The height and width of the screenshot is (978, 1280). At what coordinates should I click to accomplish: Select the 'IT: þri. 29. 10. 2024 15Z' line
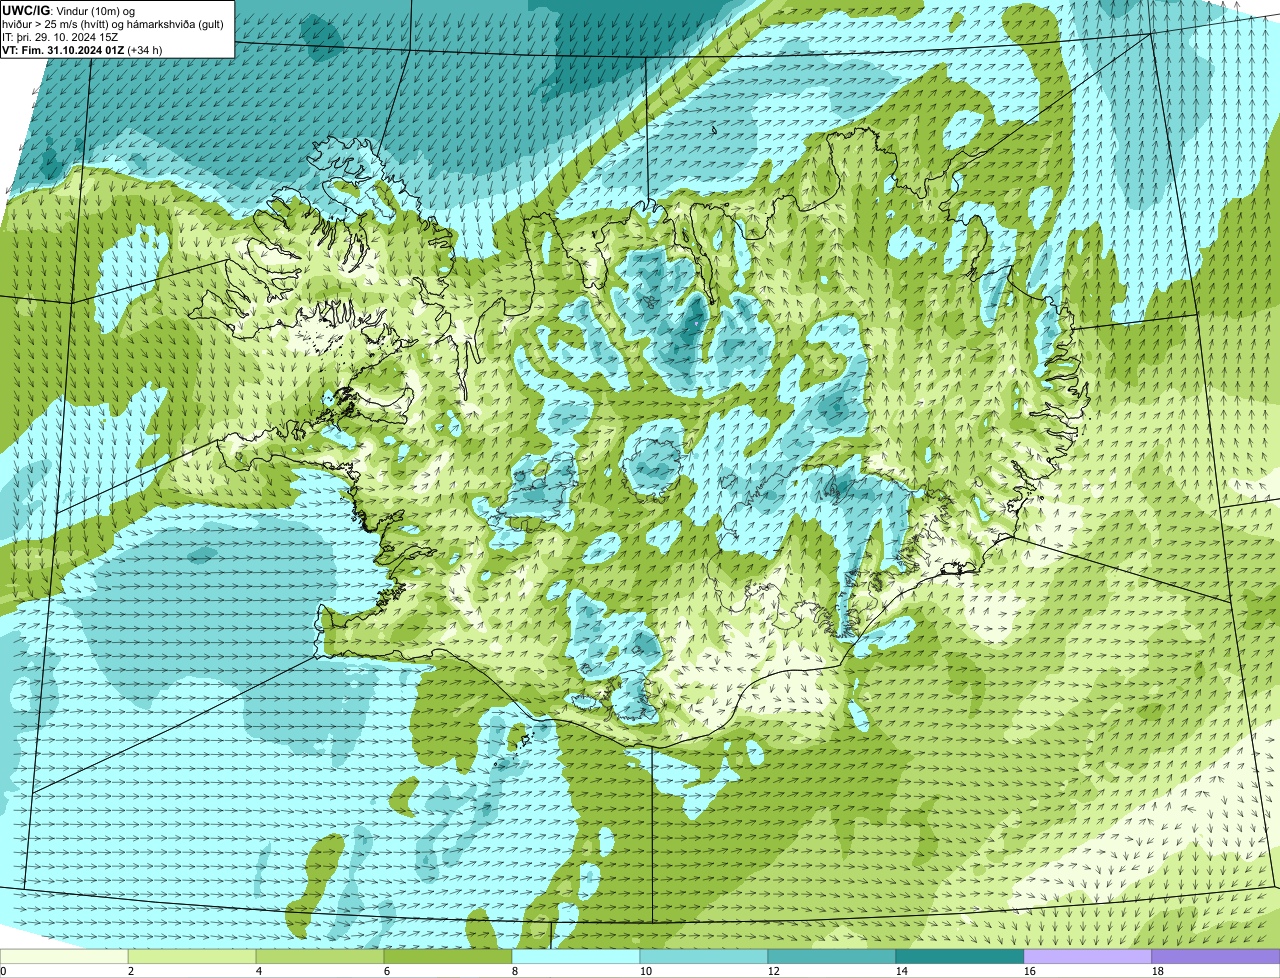pyautogui.click(x=62, y=36)
